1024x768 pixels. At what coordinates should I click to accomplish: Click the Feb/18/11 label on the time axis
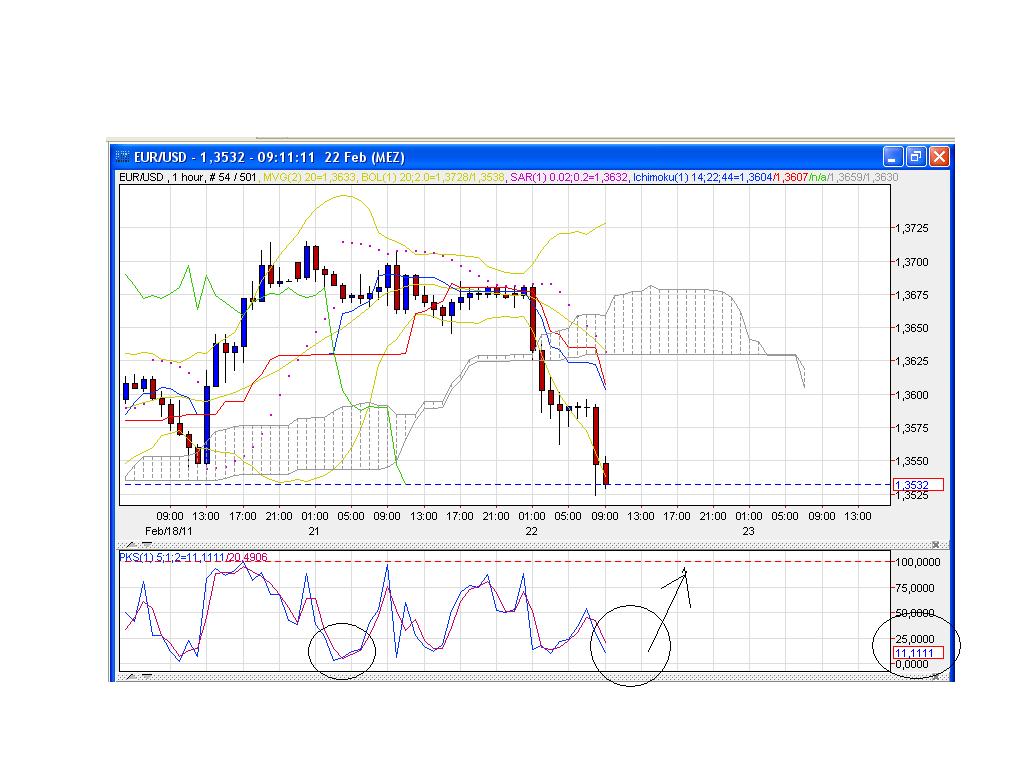coord(166,528)
